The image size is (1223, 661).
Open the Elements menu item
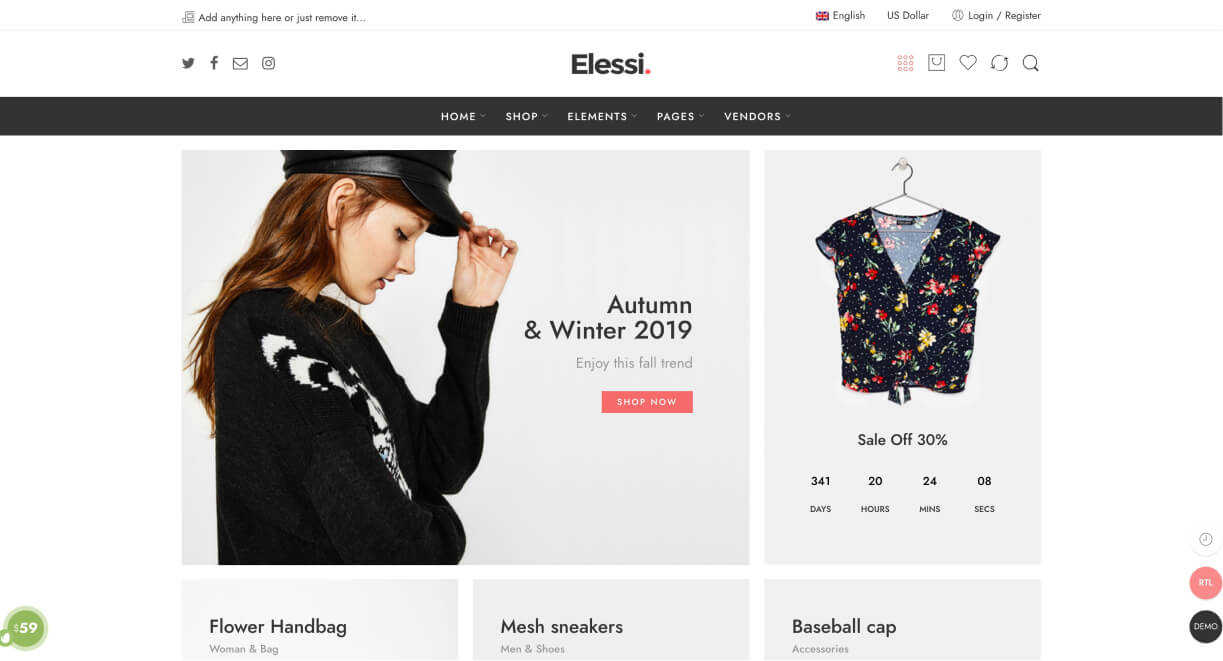tap(602, 117)
